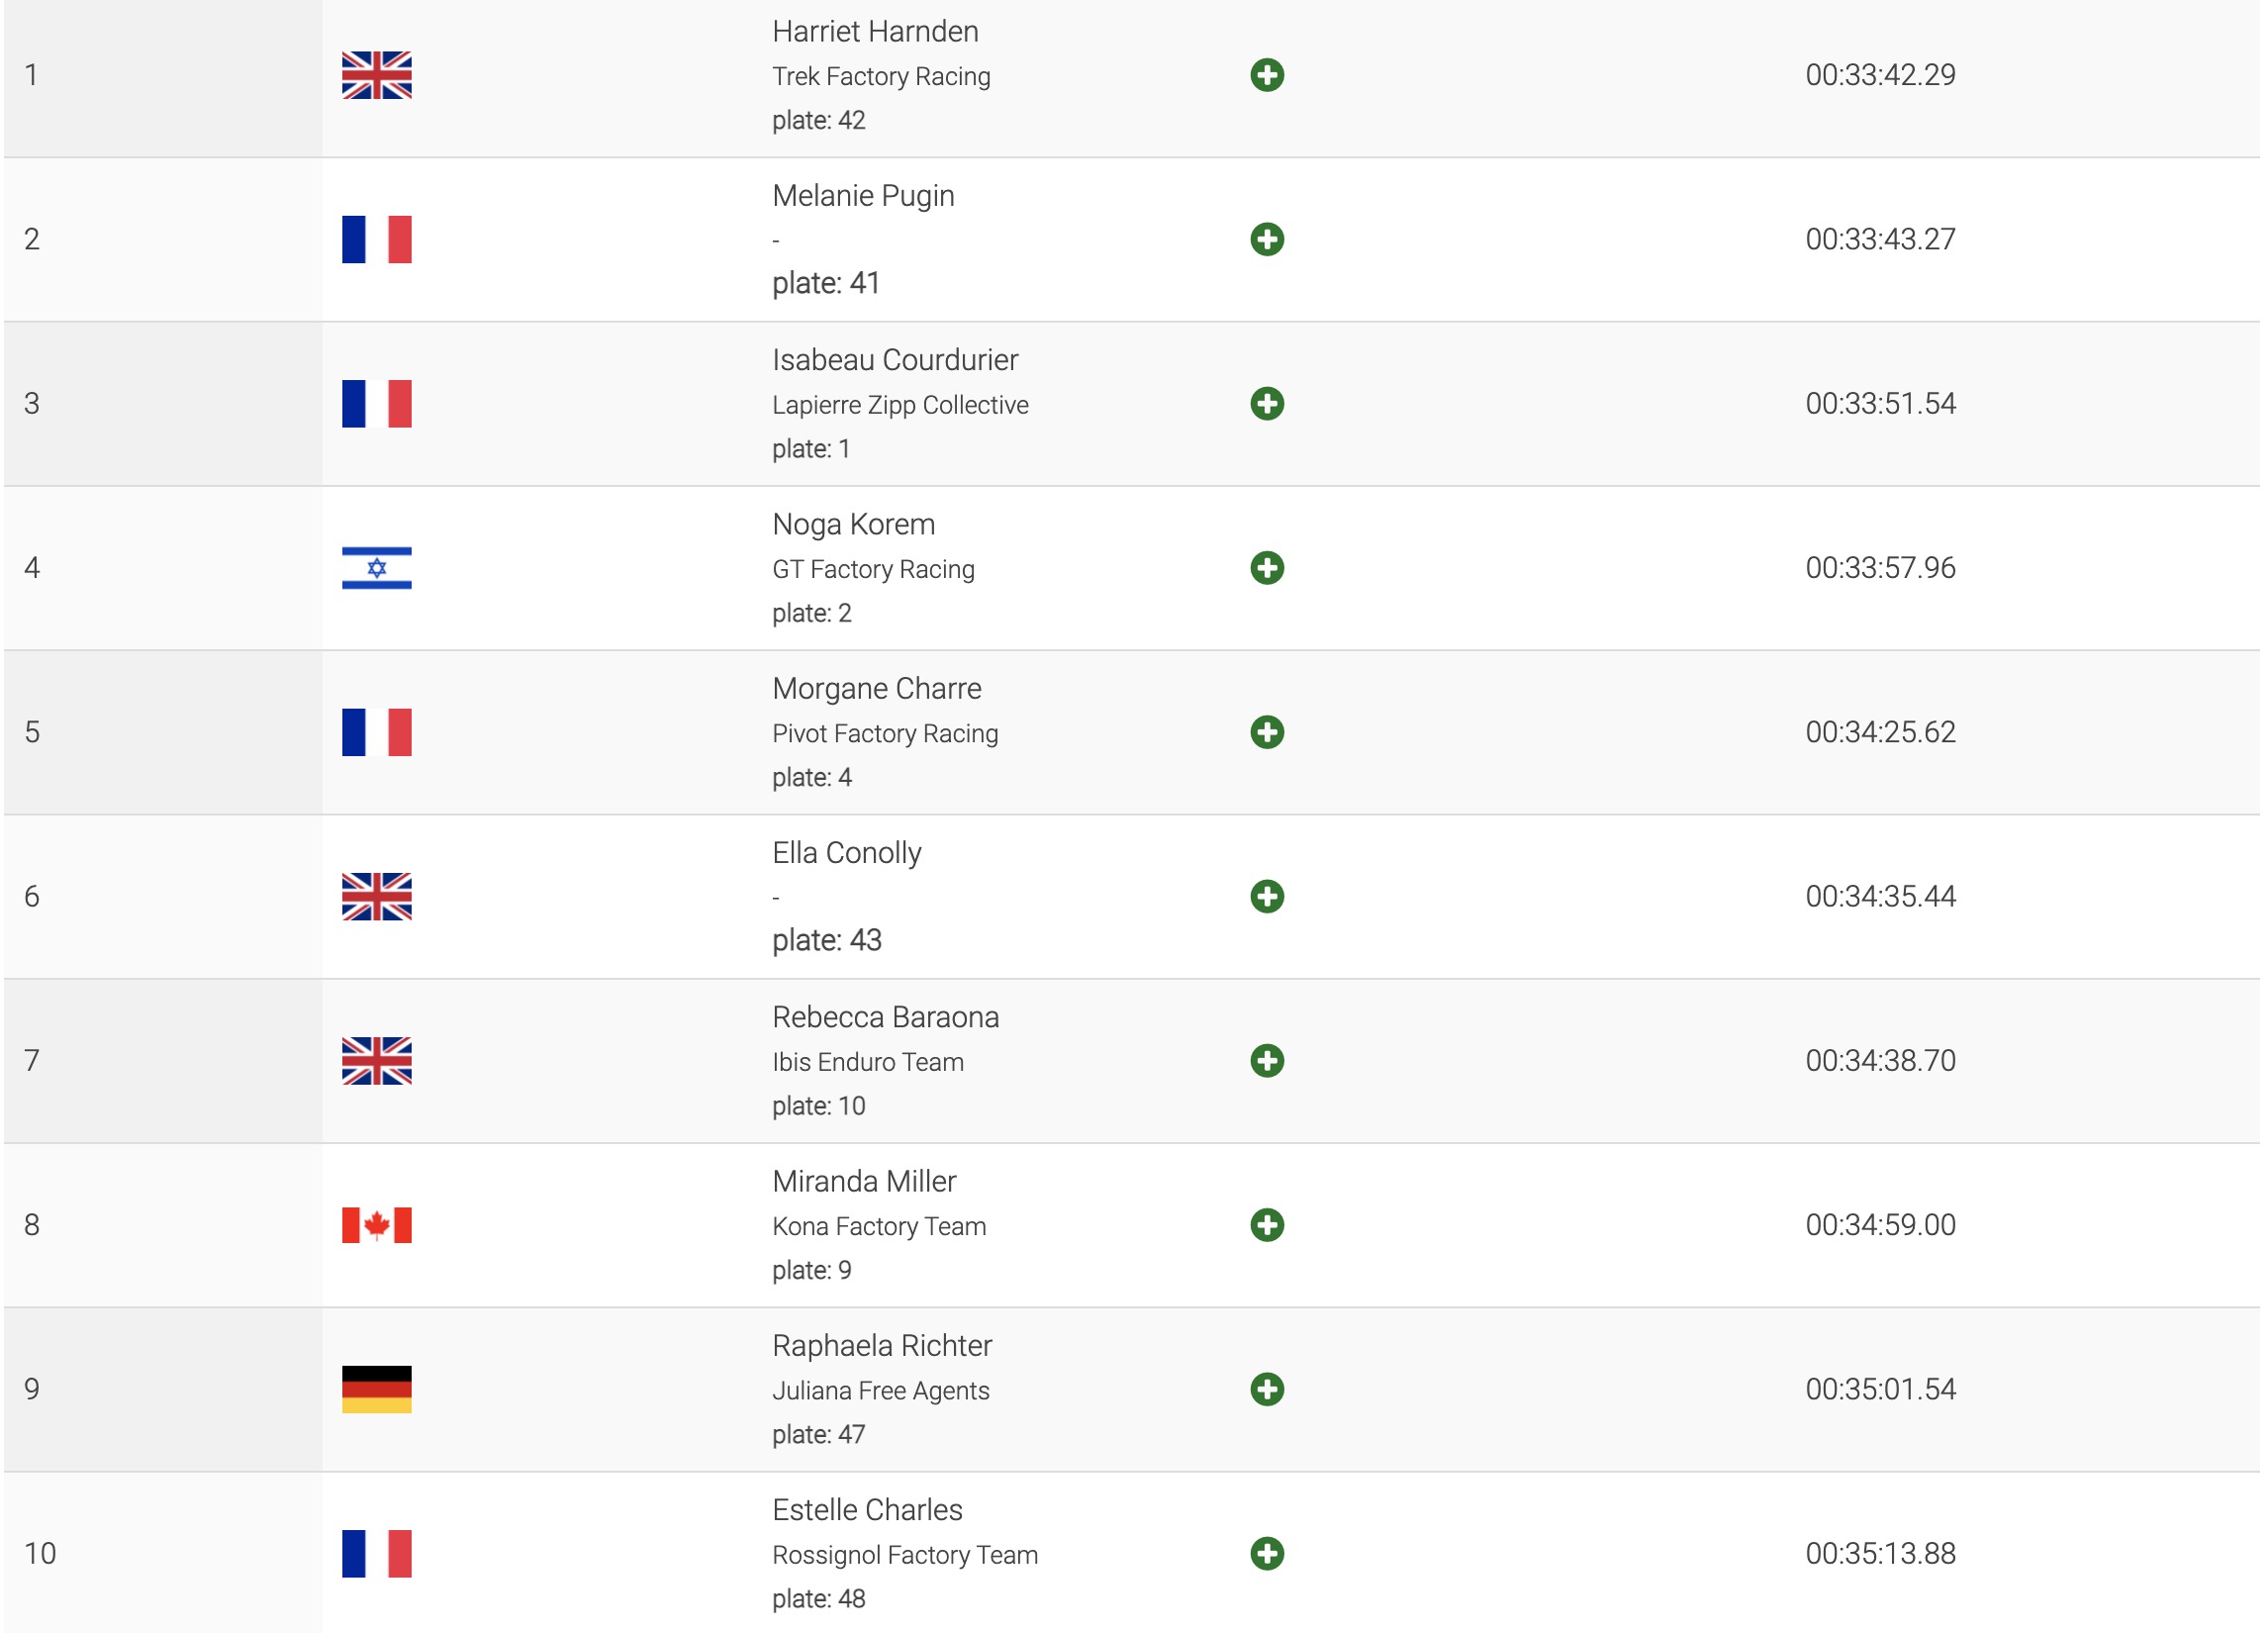Expand Rebecca Baraona's result row
Viewport: 2268px width, 1633px height.
click(1266, 1060)
